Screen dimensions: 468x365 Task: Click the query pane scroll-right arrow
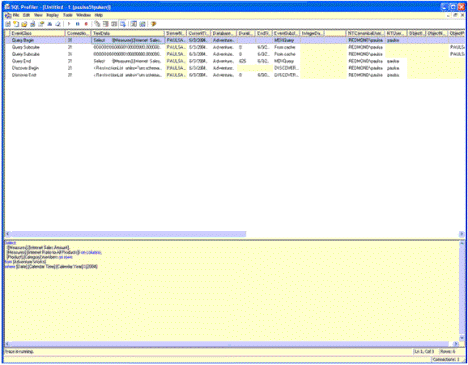pos(456,344)
